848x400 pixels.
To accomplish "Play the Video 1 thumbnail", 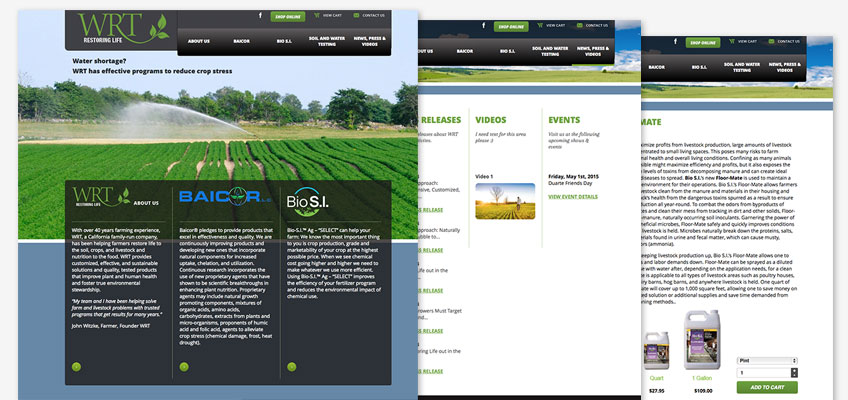I will pyautogui.click(x=505, y=201).
